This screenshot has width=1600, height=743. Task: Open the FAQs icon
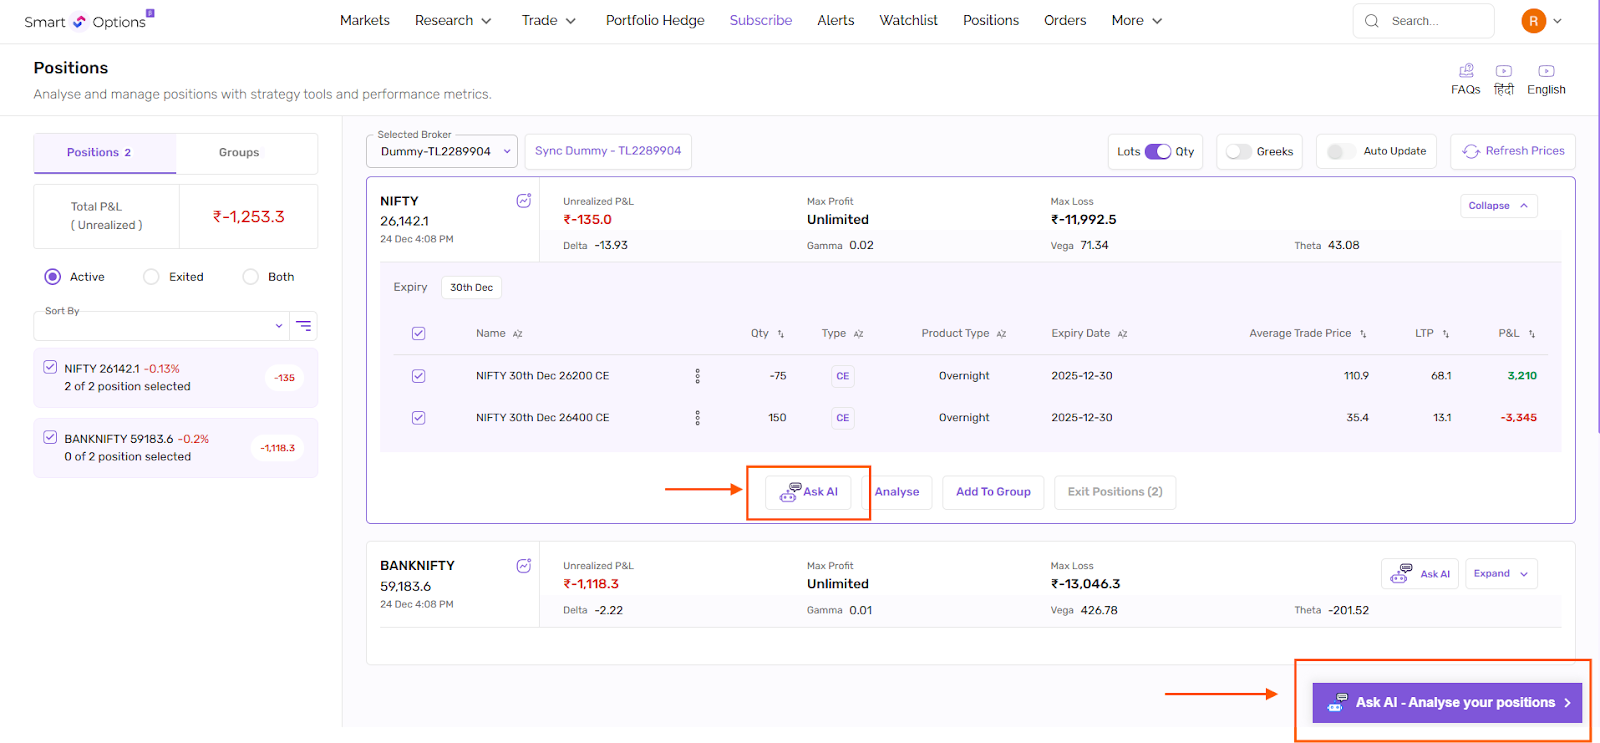pyautogui.click(x=1466, y=72)
